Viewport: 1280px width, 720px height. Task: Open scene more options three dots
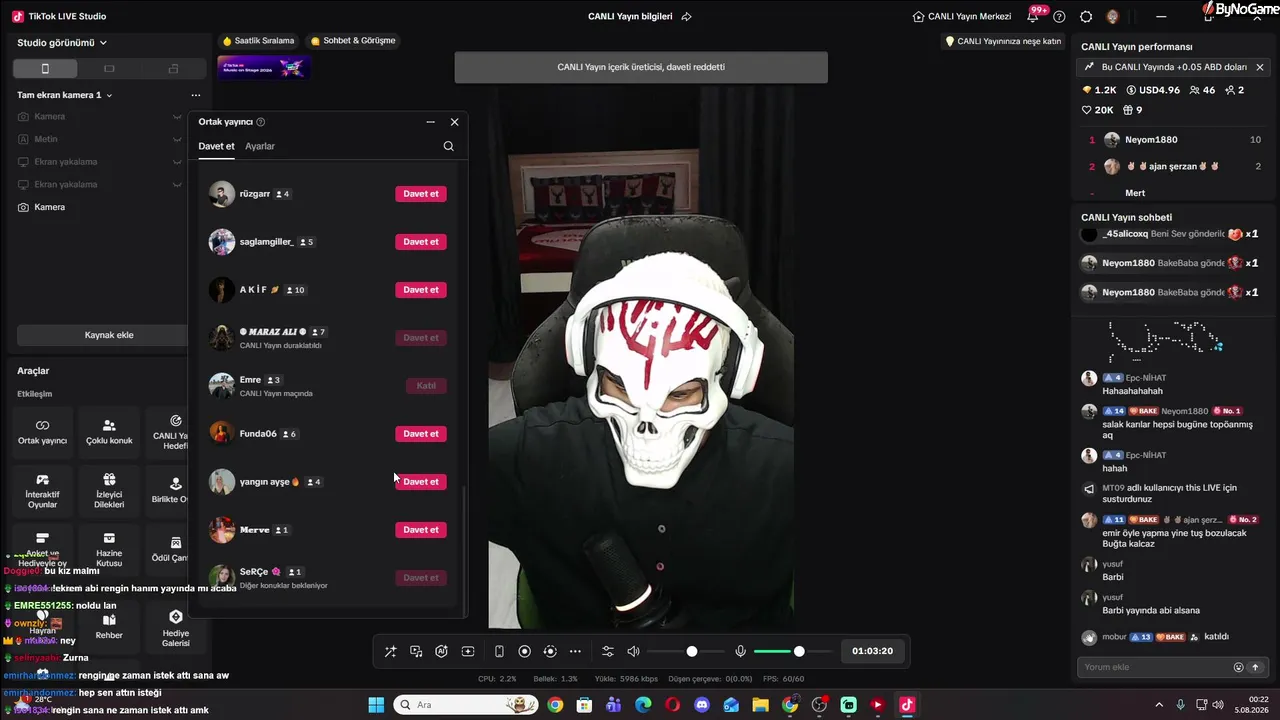point(196,95)
